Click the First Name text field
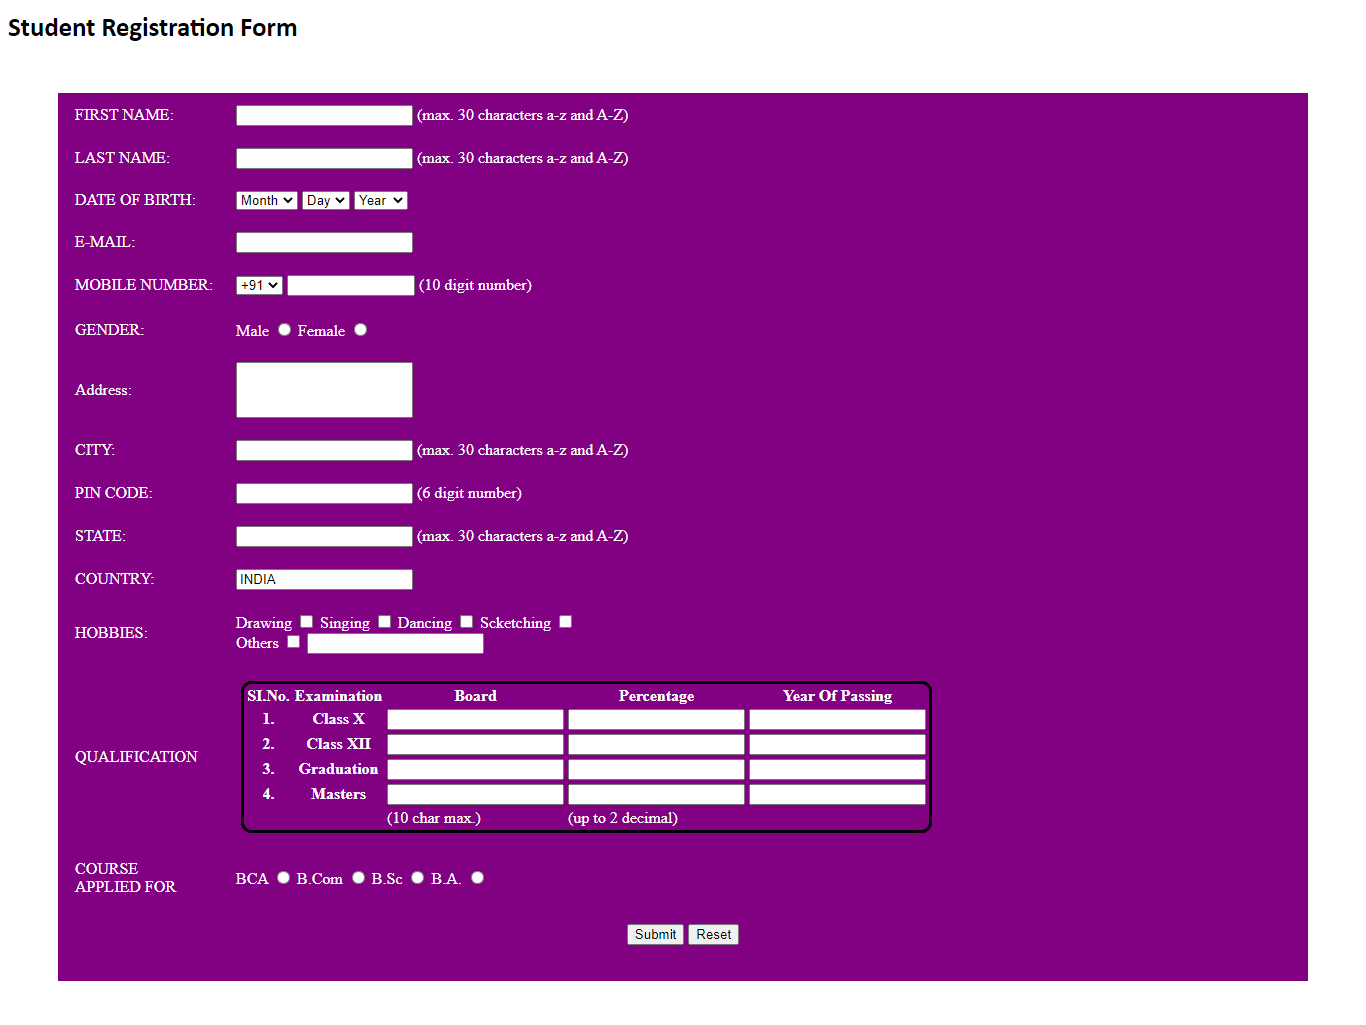 (324, 116)
